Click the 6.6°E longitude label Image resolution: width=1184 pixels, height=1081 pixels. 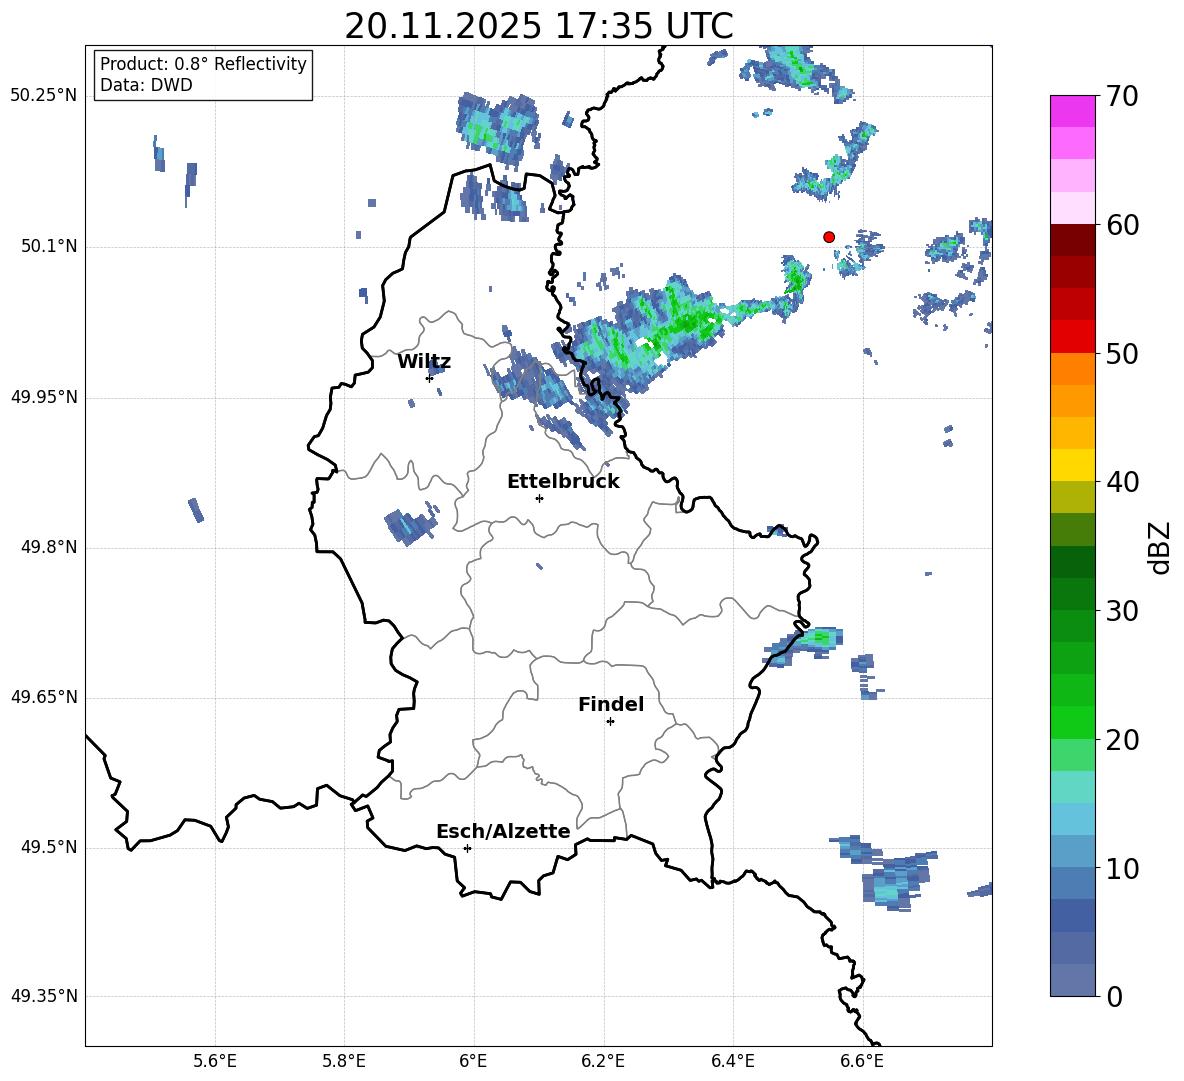[862, 1061]
